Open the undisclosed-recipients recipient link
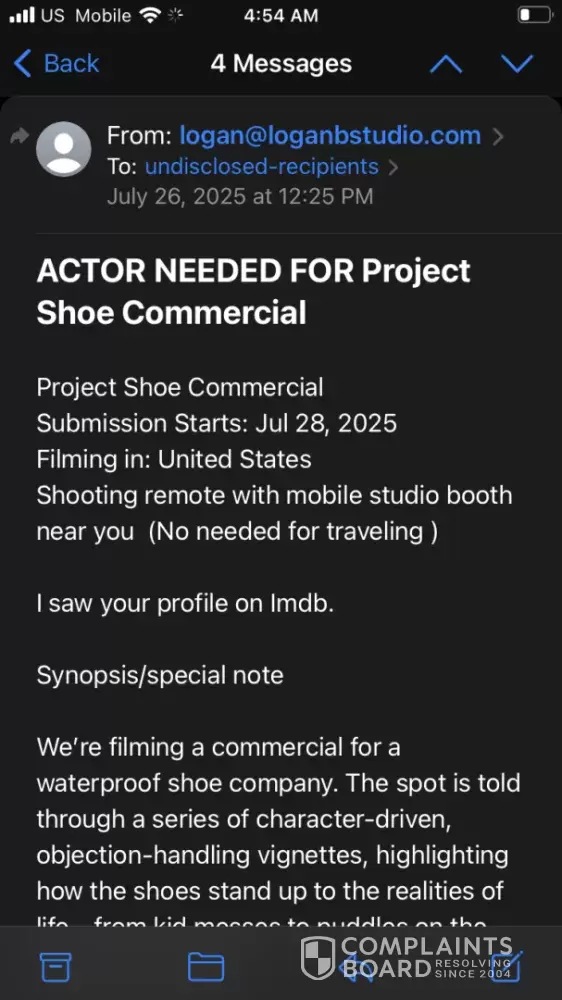562x1000 pixels. [262, 166]
